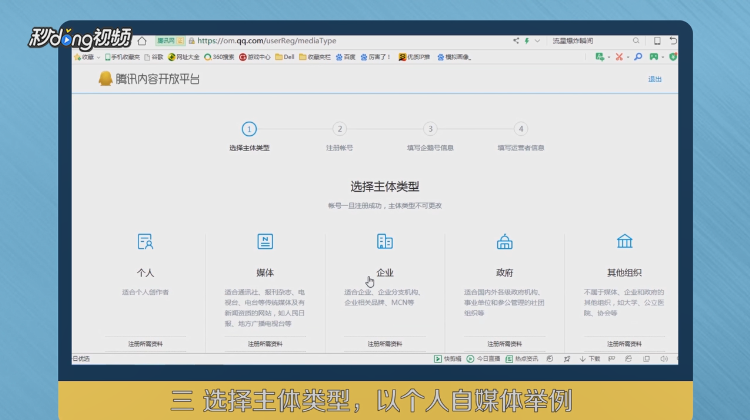The image size is (750, 420).
Task: Expand the address bar dropdown chevron
Action: 538,41
